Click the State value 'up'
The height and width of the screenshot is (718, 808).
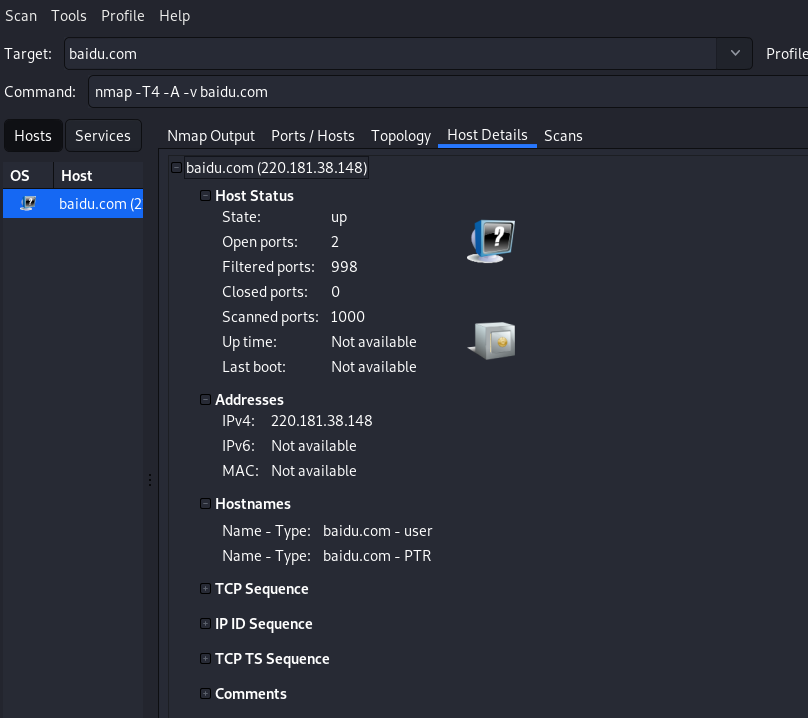pyautogui.click(x=339, y=217)
